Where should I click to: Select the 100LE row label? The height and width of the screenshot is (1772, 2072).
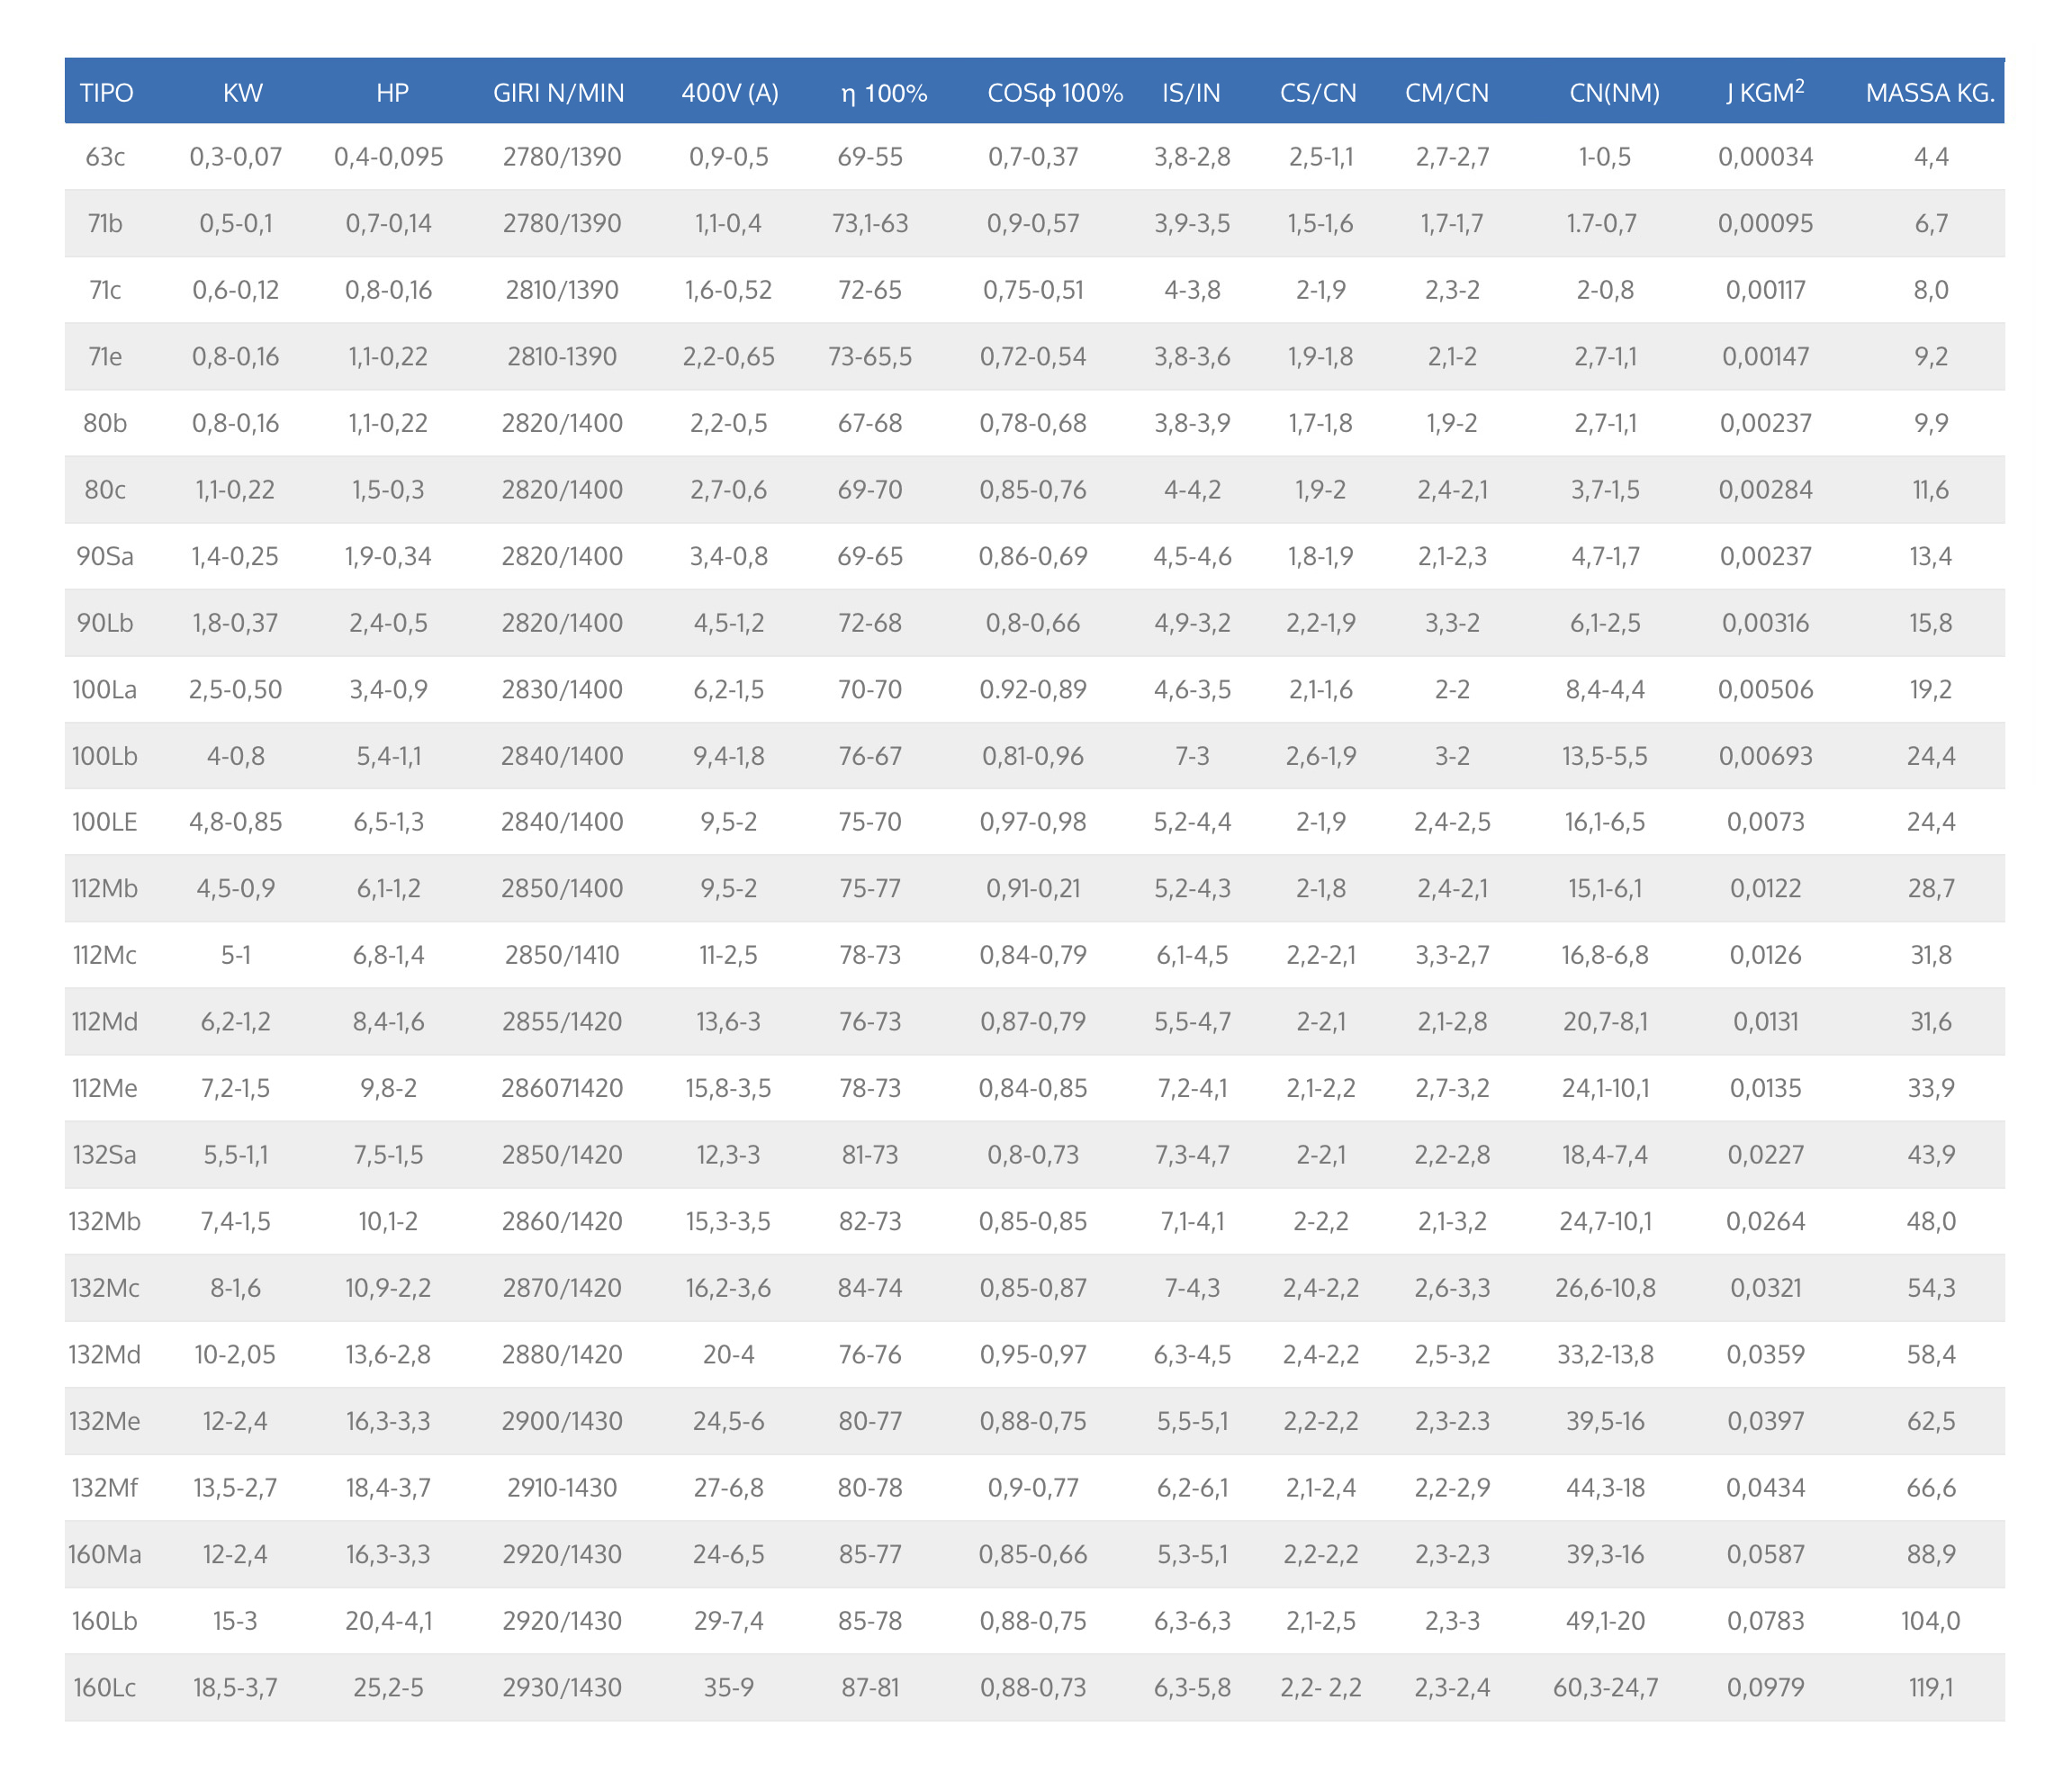[105, 822]
